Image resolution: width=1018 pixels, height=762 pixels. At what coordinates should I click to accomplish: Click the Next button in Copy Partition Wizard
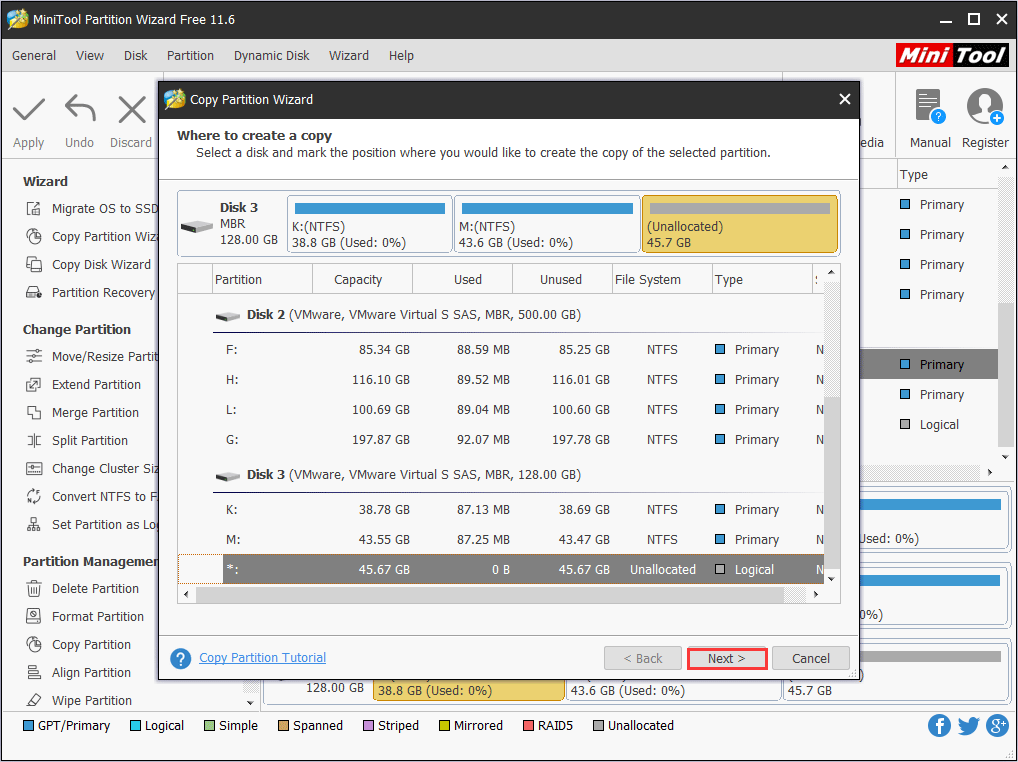(727, 658)
